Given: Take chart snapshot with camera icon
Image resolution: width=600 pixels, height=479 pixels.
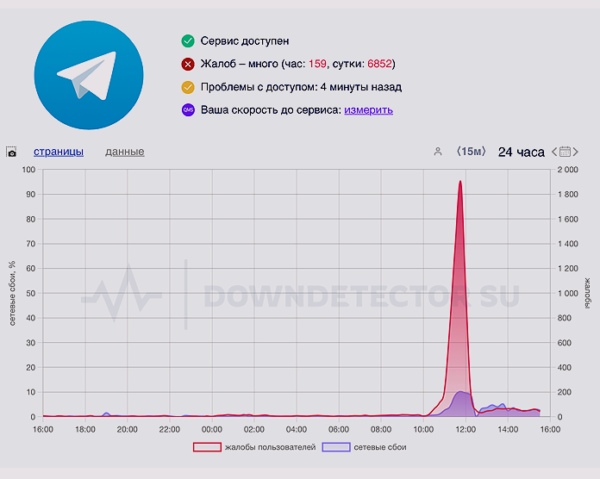Looking at the screenshot, I should 11,152.
